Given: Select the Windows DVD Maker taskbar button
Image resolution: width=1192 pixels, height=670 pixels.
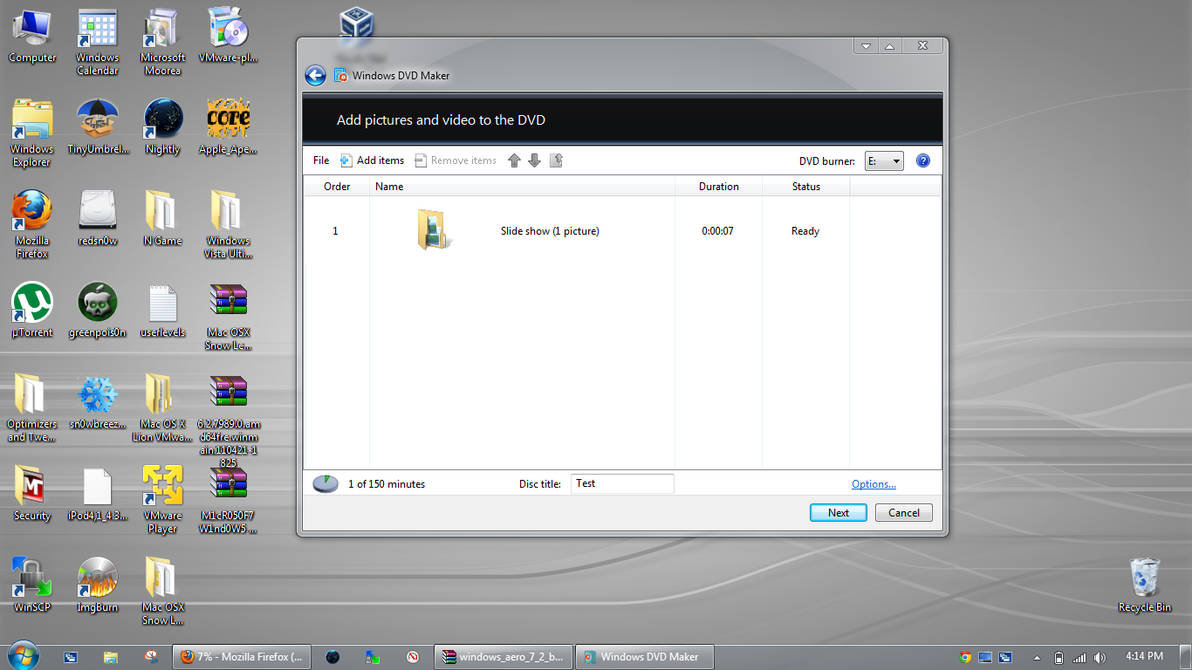Looking at the screenshot, I should coord(644,657).
